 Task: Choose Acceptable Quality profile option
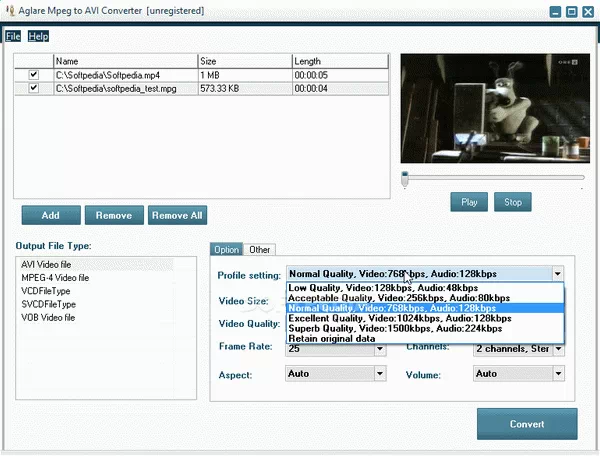(425, 298)
